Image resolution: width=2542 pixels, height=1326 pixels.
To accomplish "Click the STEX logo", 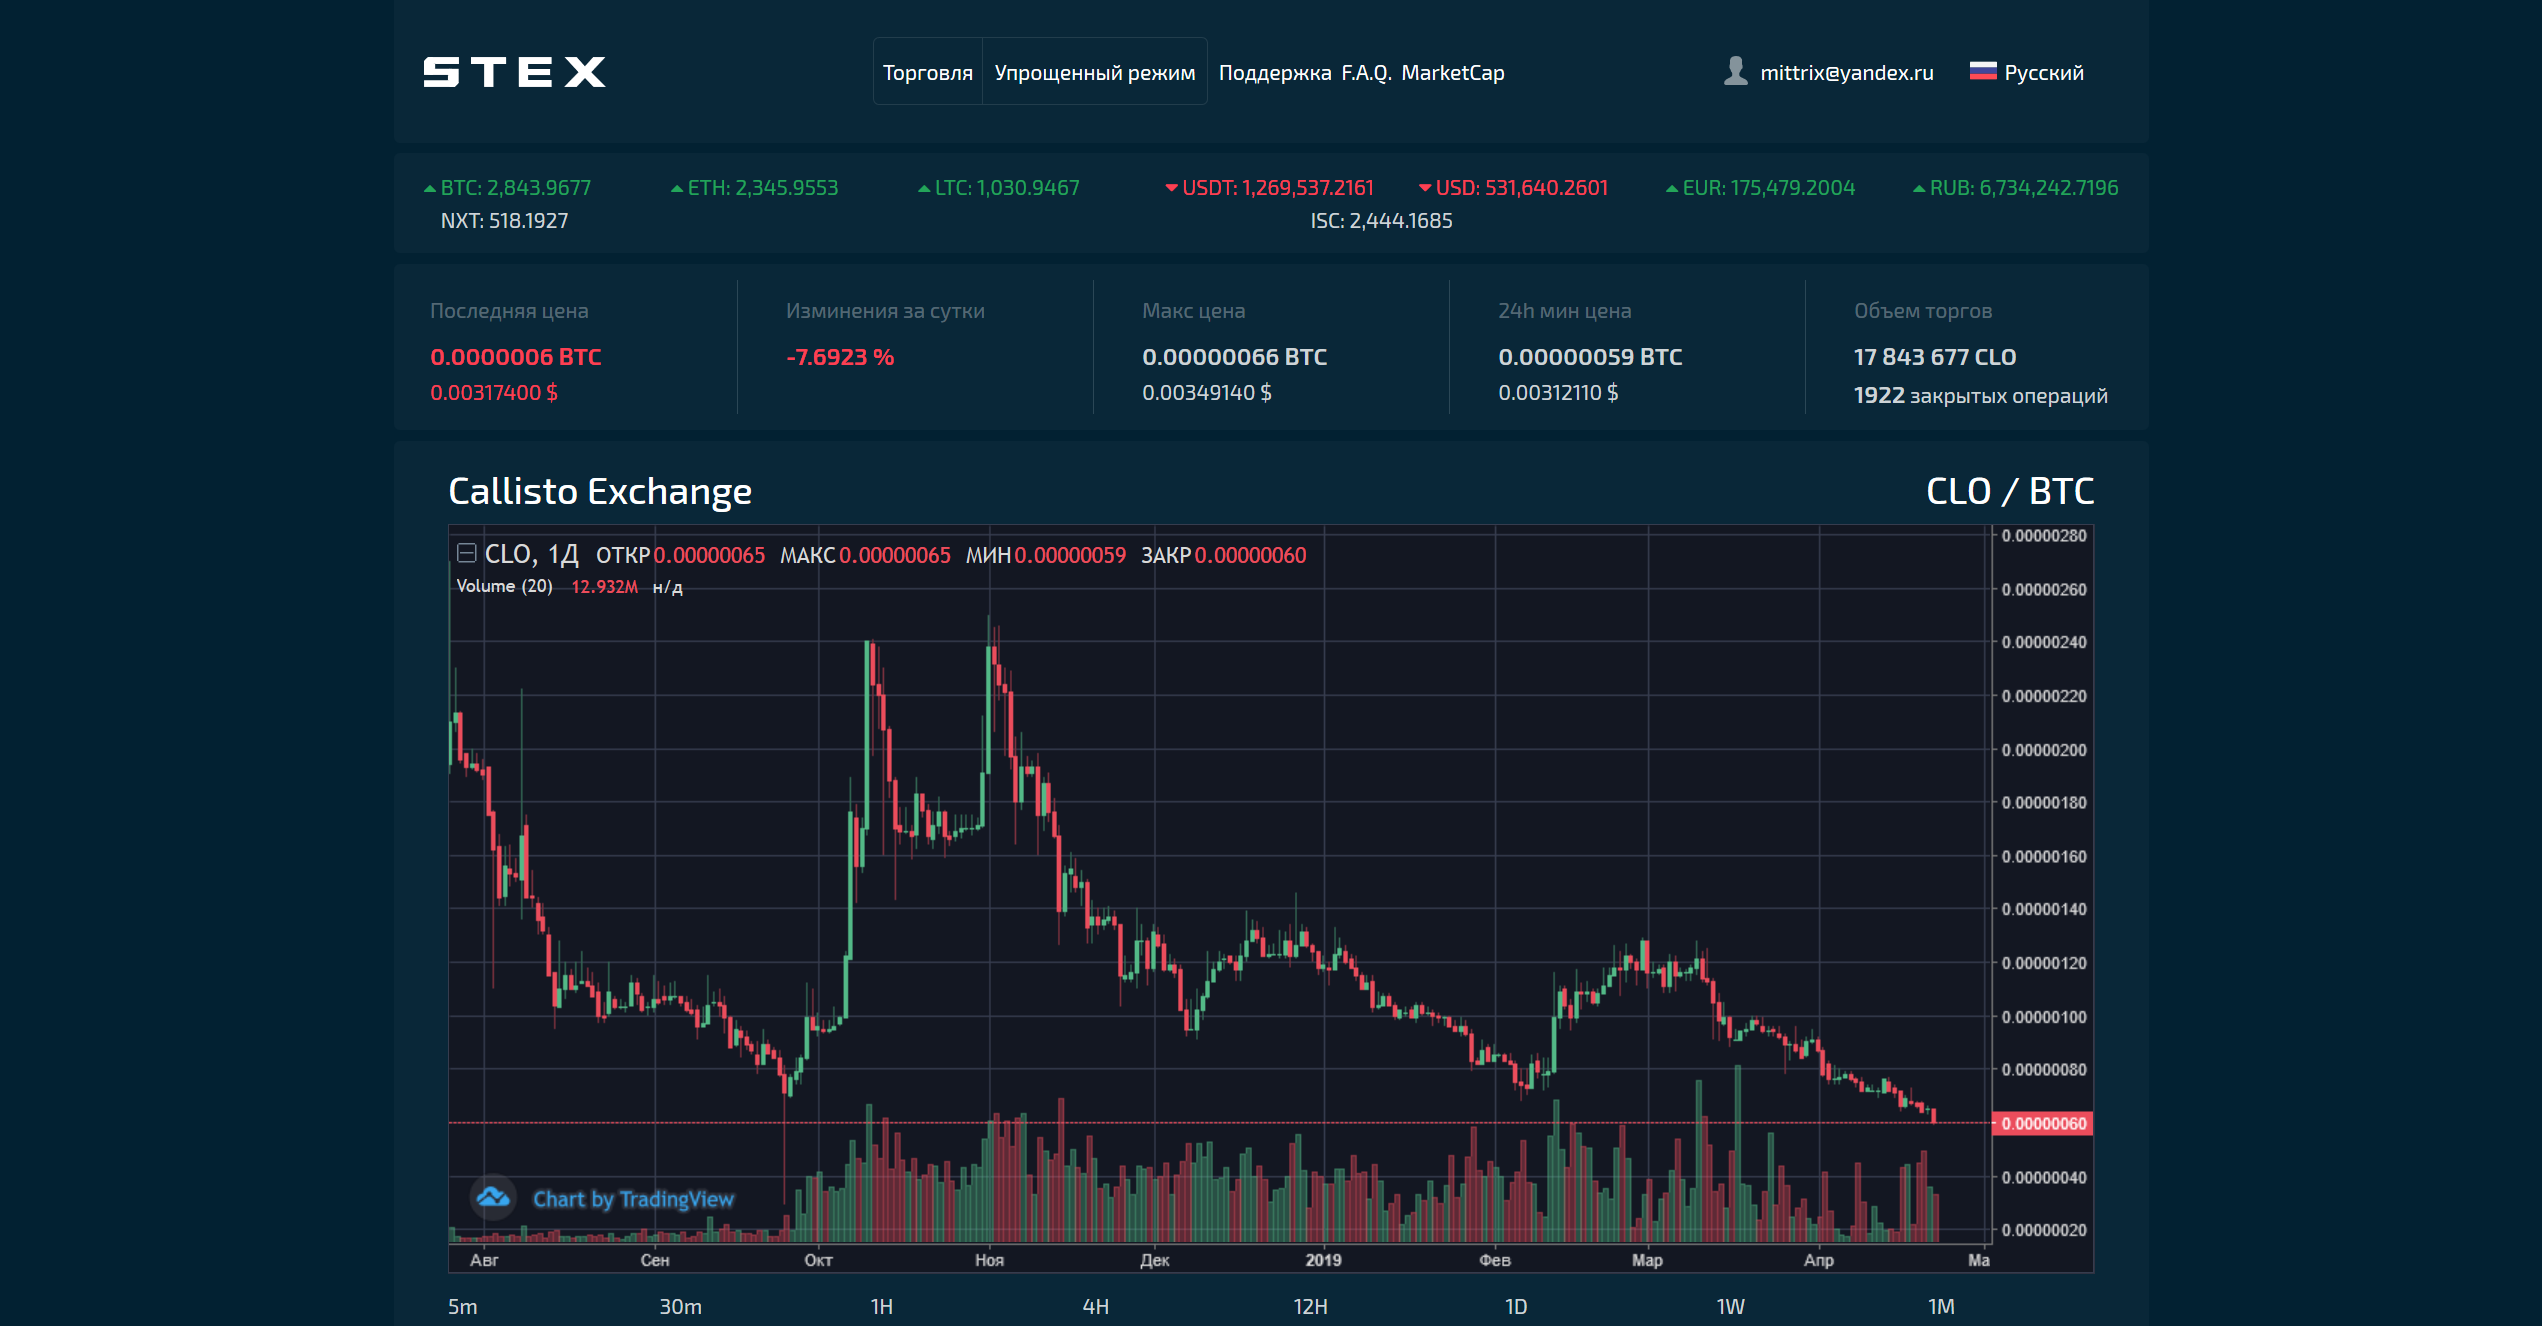I will (514, 72).
